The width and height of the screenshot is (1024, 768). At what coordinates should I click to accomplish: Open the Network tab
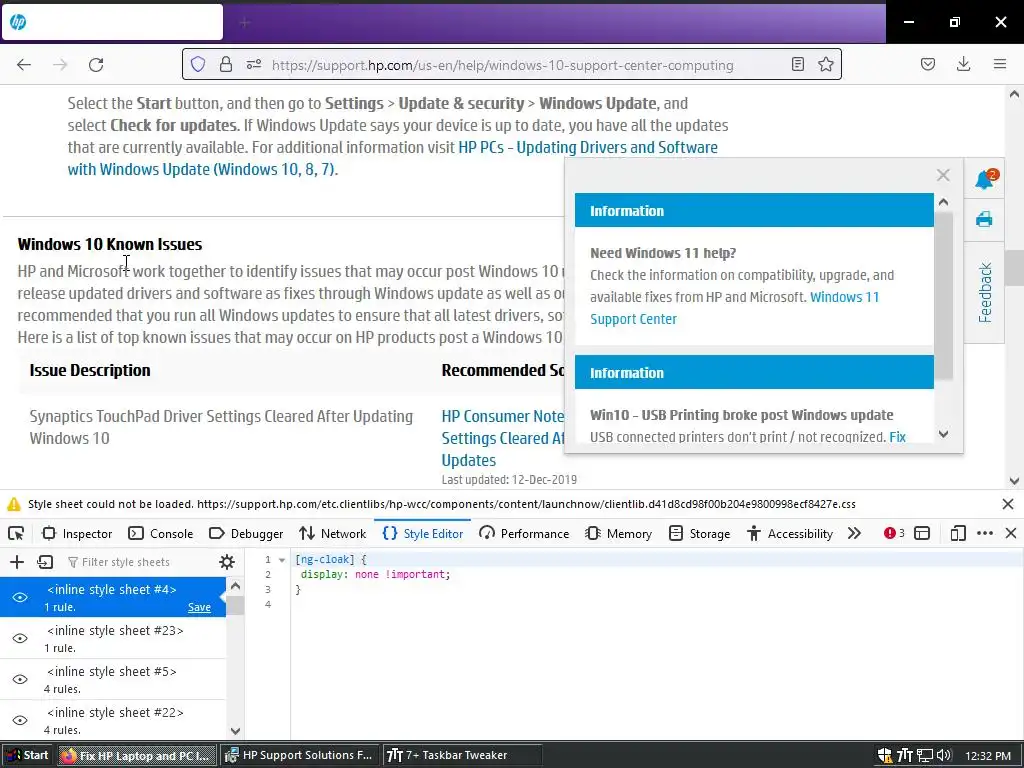coord(332,534)
